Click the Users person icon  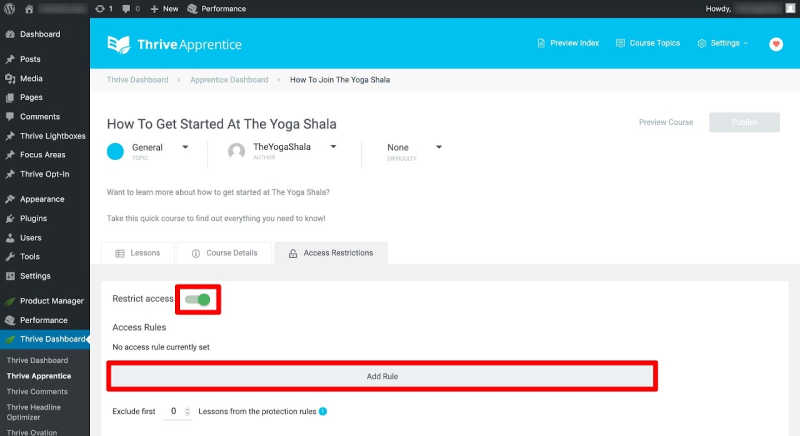point(10,238)
